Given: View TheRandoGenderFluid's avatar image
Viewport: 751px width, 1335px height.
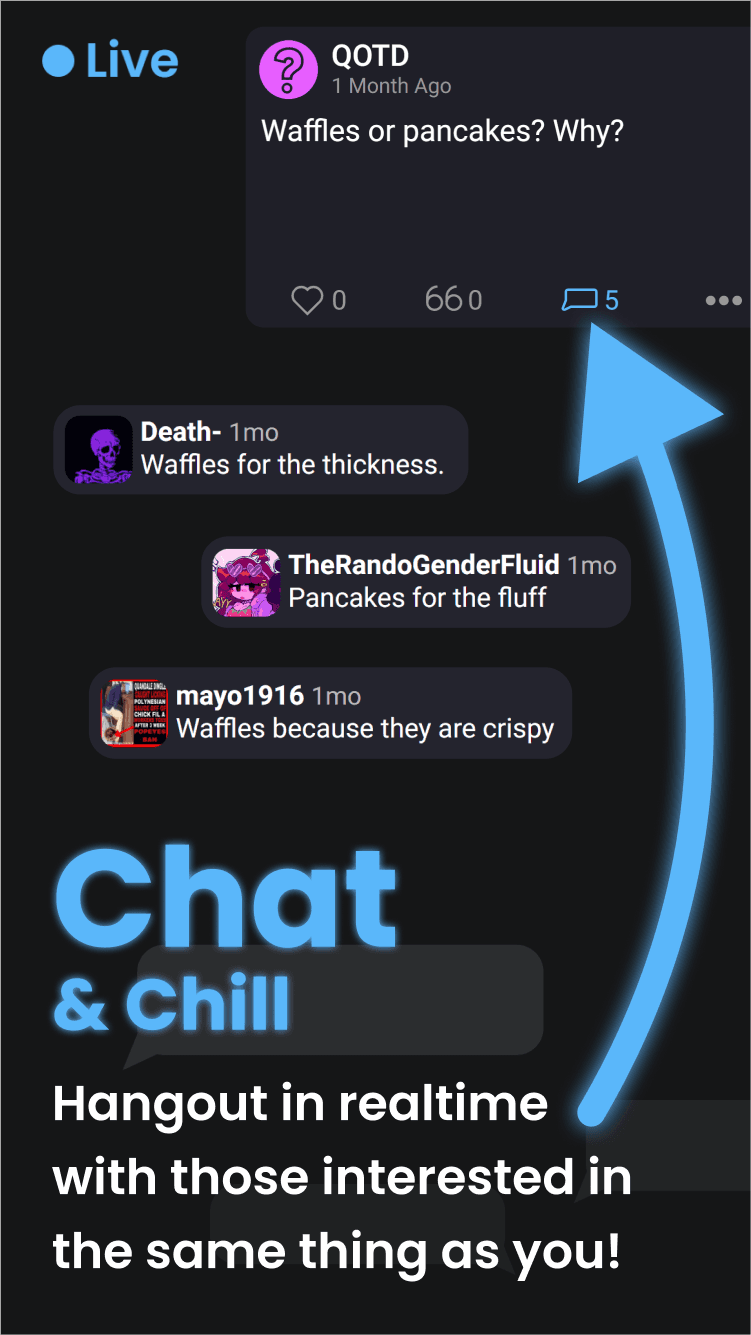Looking at the screenshot, I should click(247, 583).
